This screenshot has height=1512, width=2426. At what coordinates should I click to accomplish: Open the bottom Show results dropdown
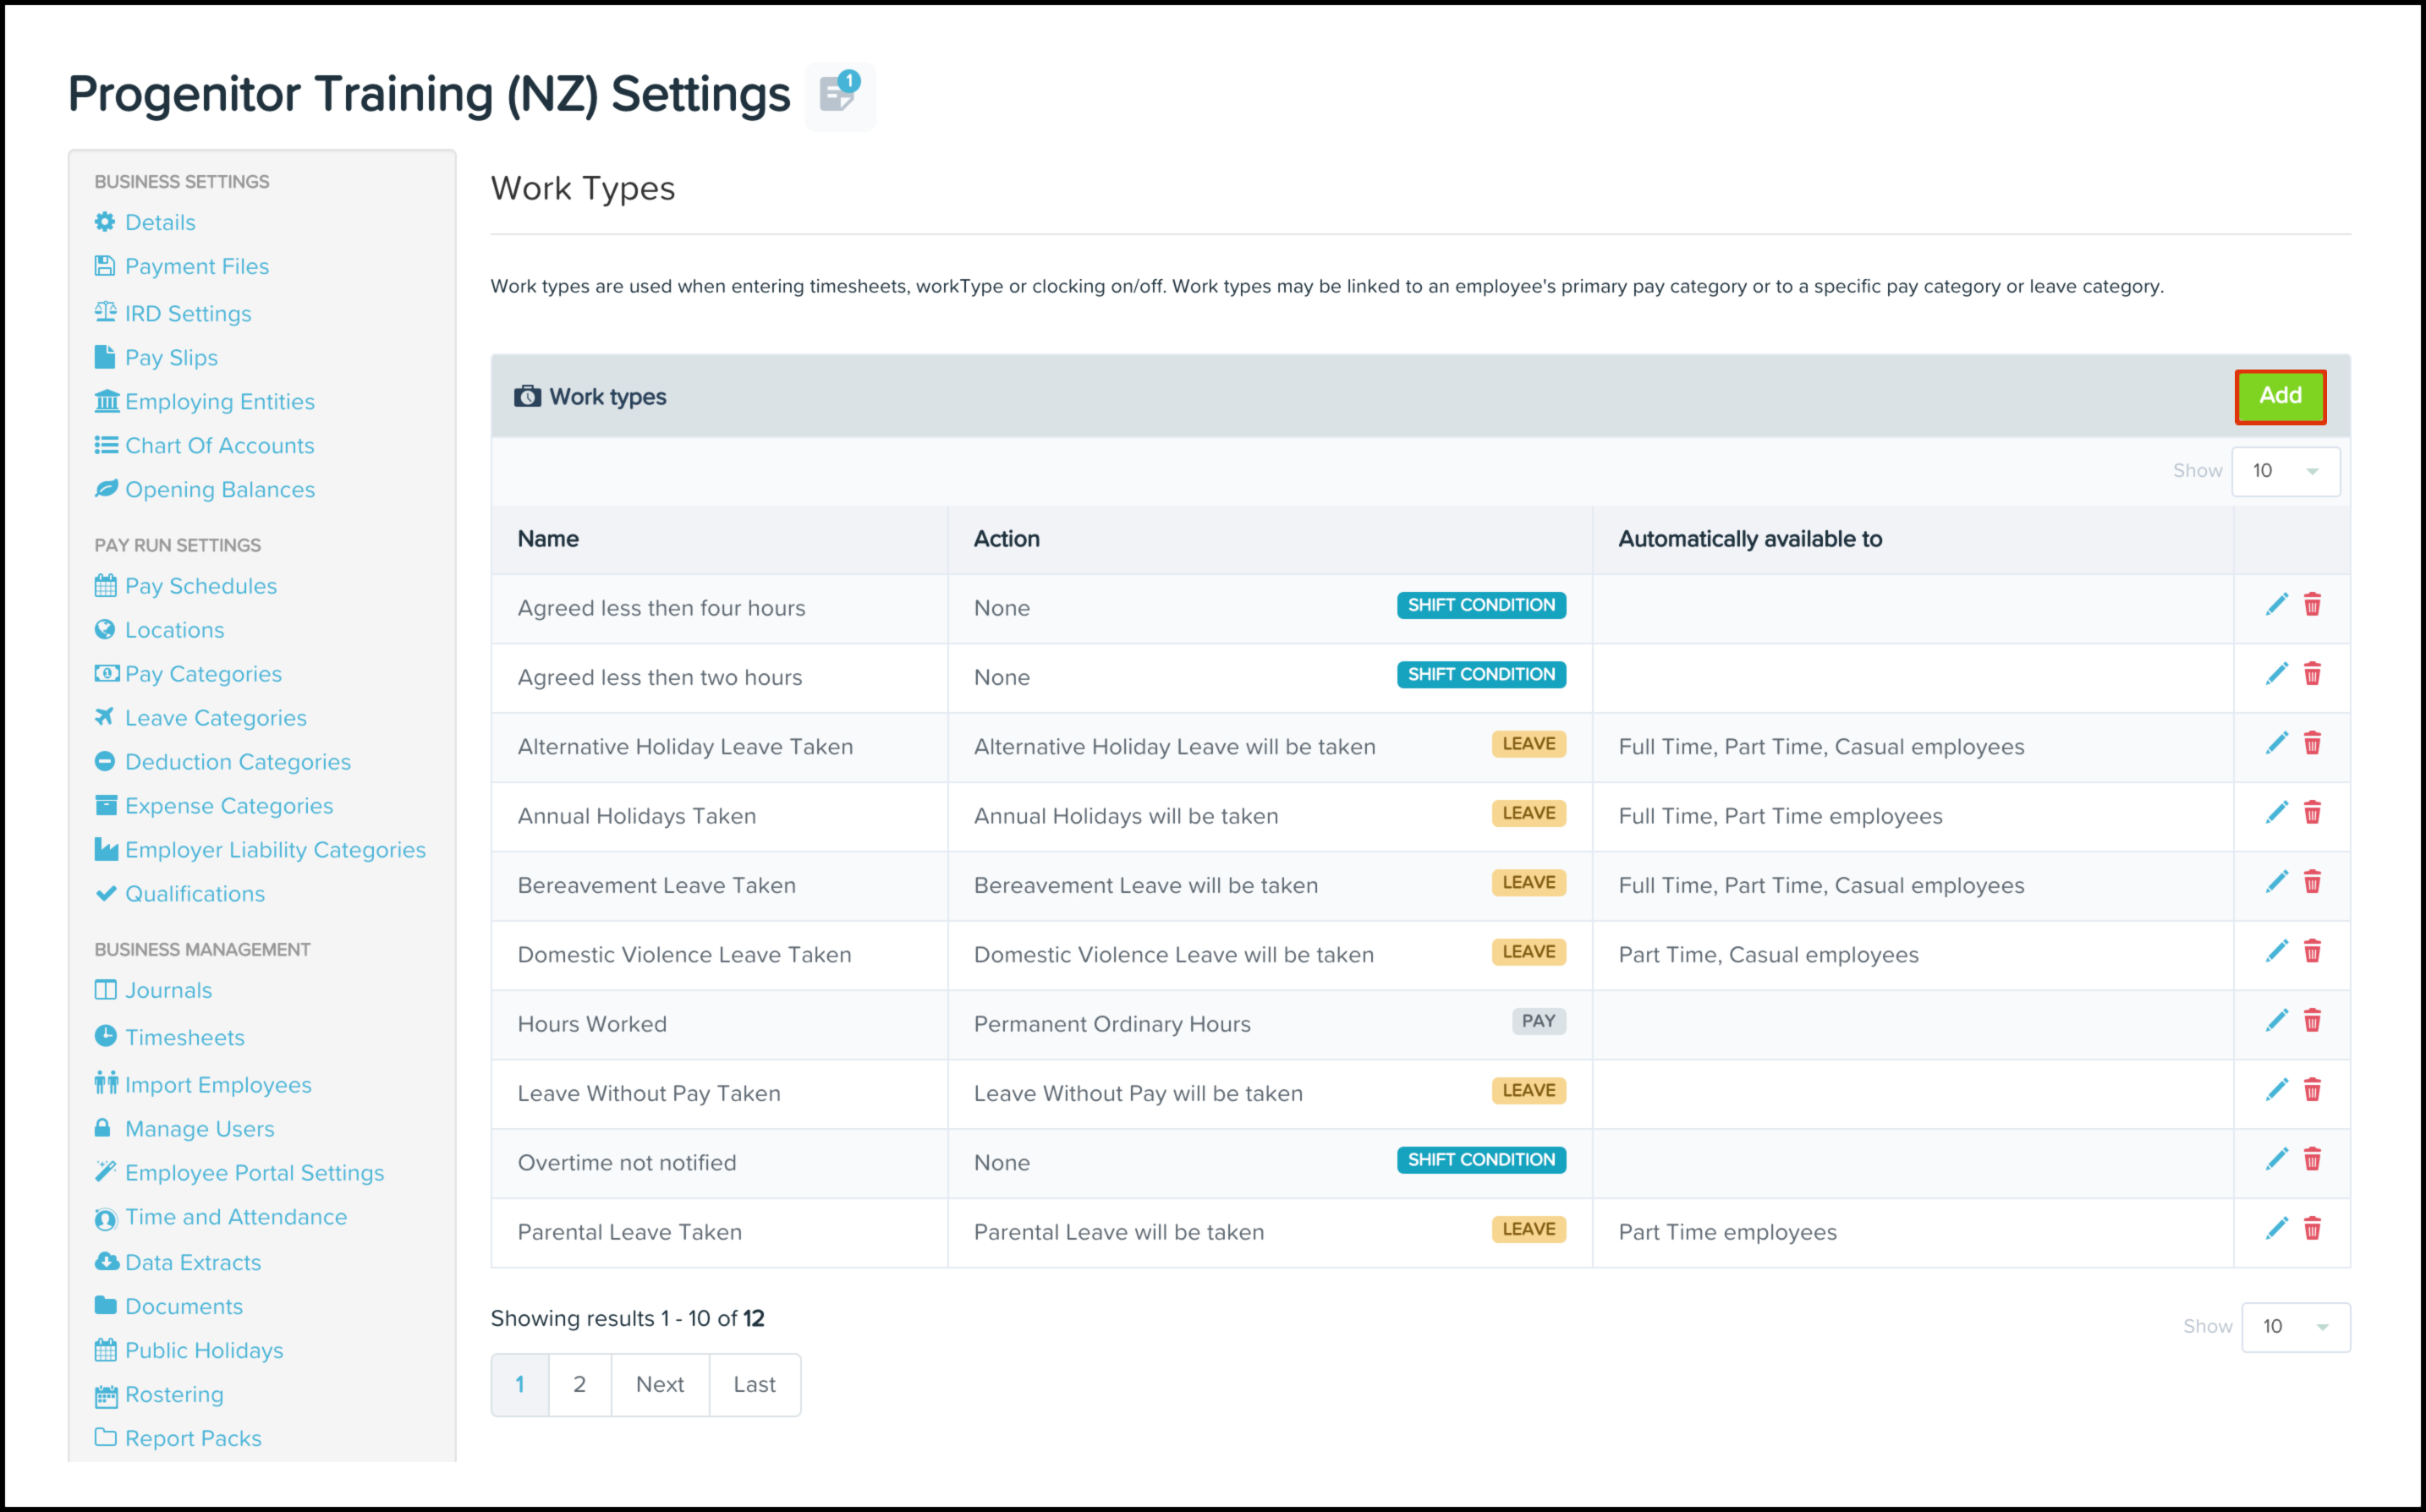click(x=2295, y=1327)
